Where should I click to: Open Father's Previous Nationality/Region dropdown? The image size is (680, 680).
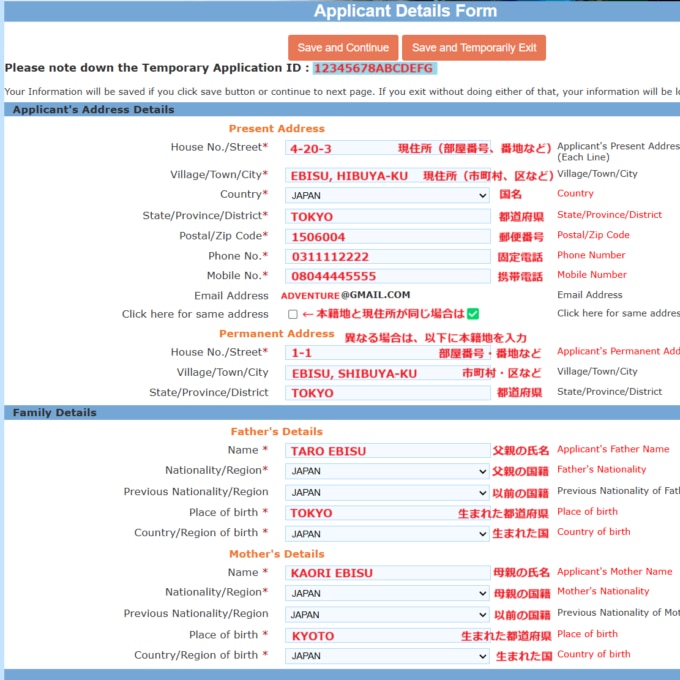tap(387, 493)
